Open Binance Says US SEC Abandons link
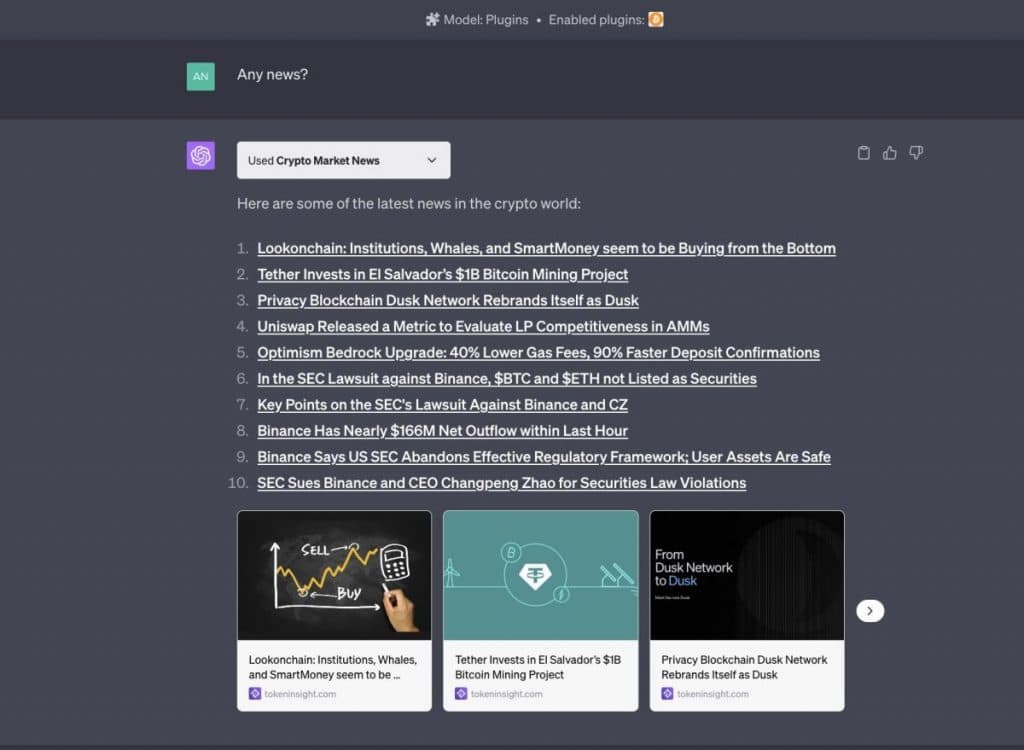 point(544,457)
